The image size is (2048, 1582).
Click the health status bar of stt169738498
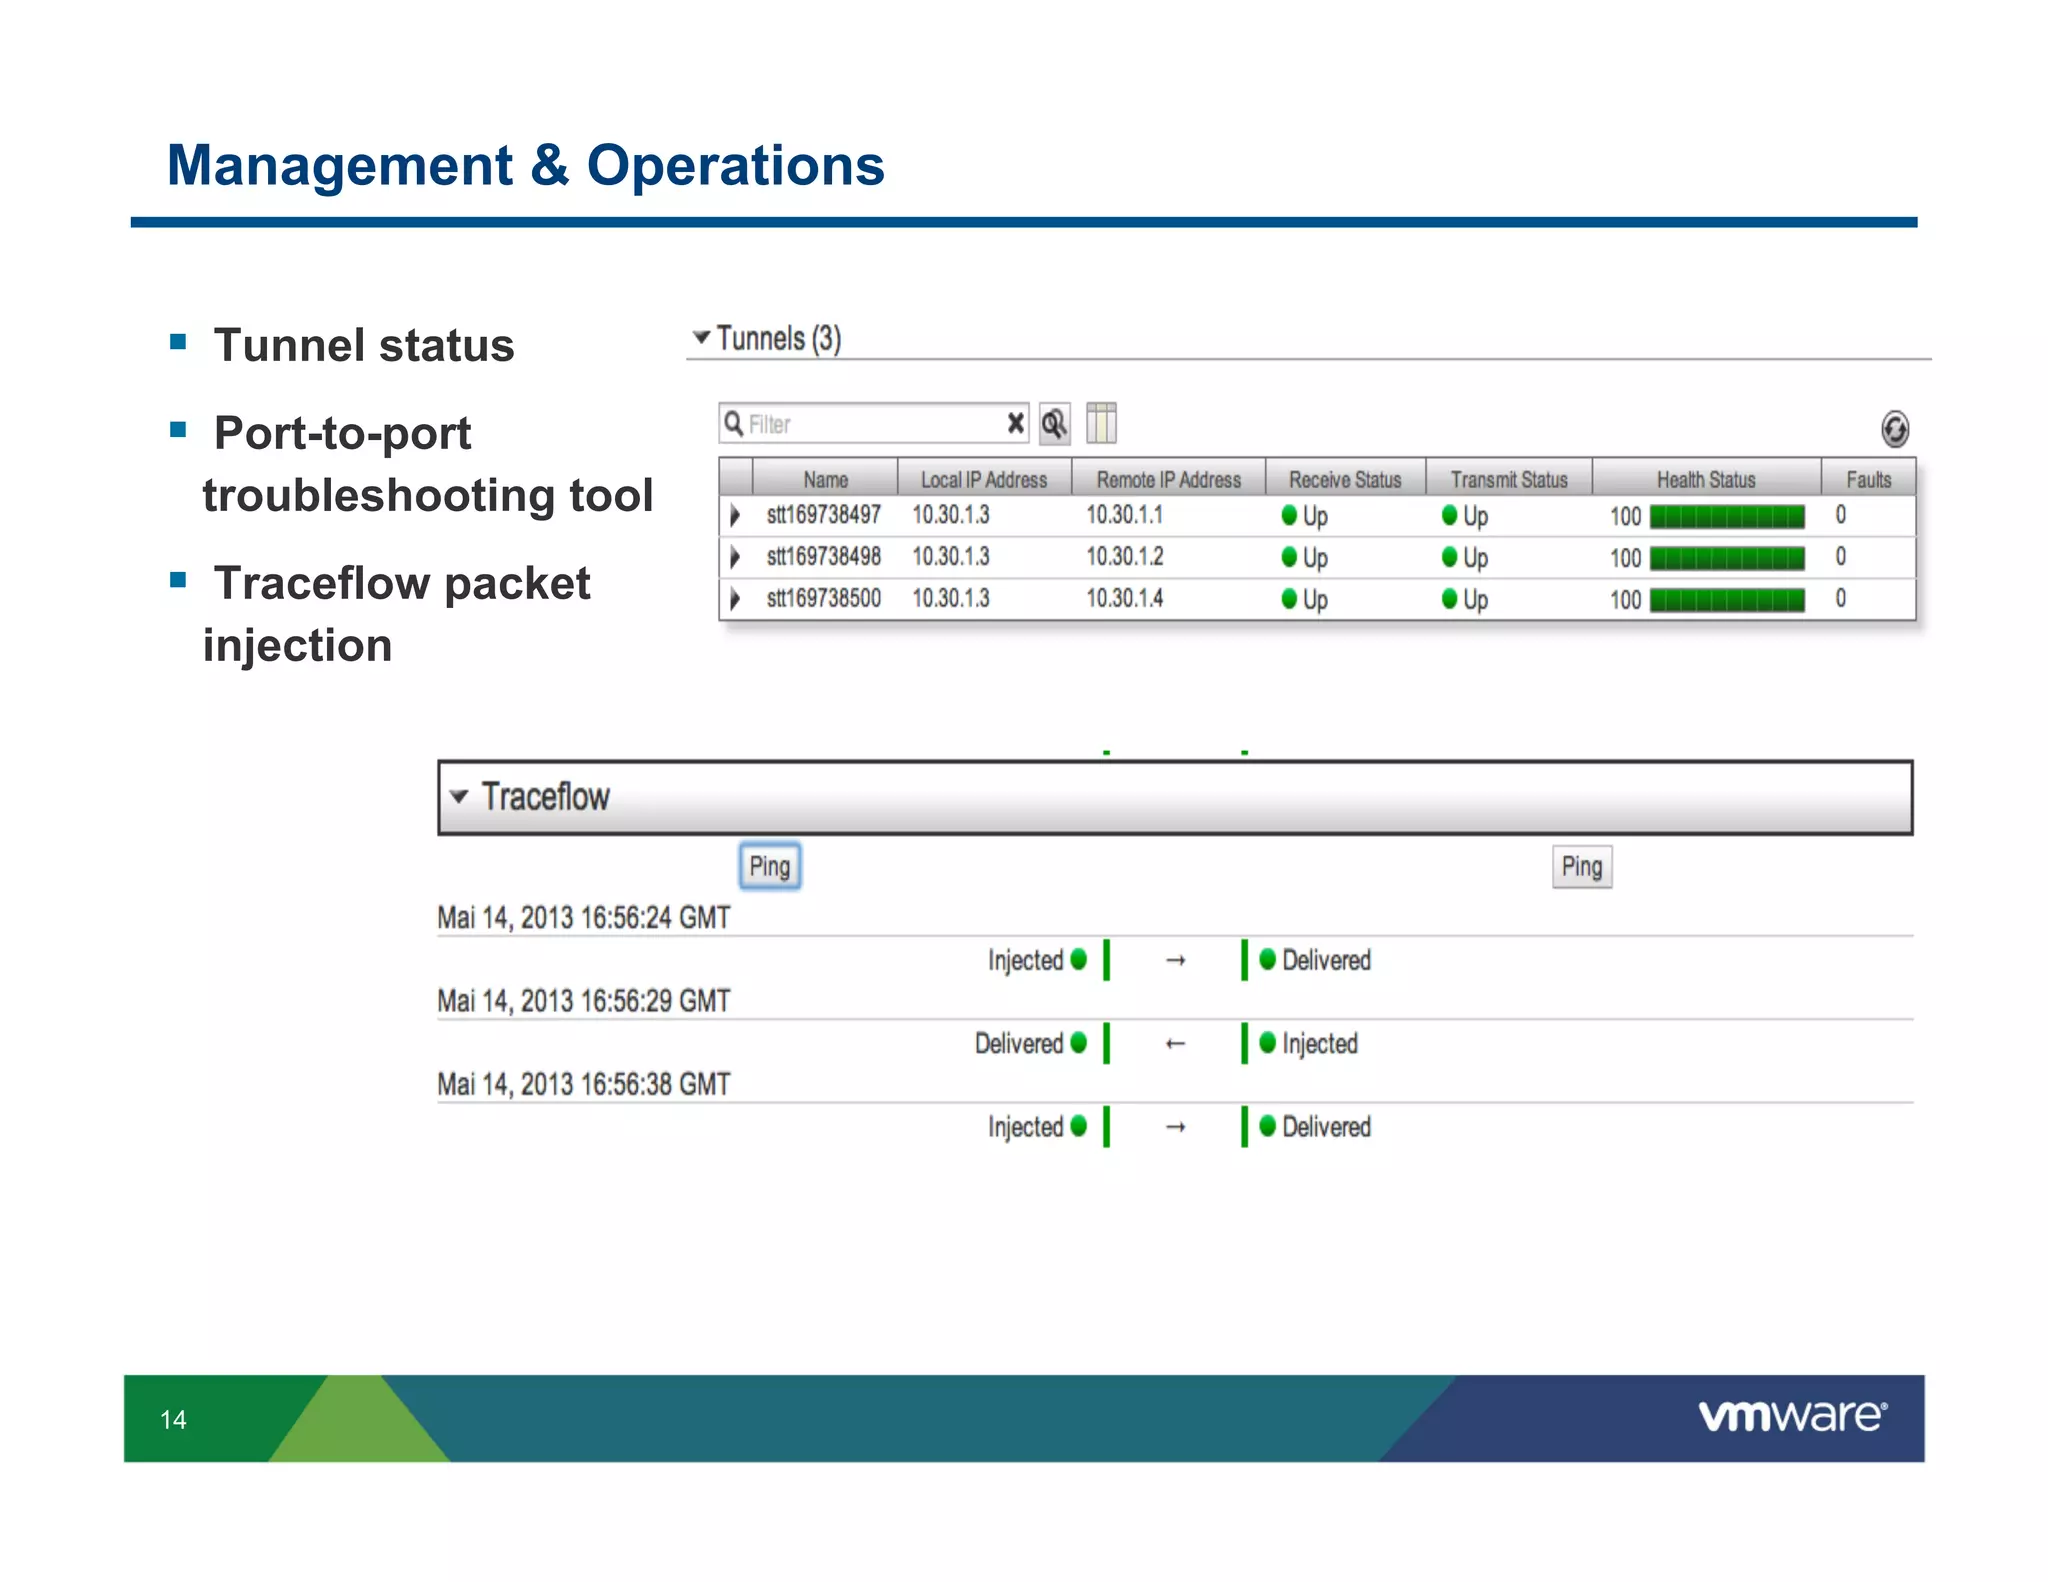pos(1726,557)
